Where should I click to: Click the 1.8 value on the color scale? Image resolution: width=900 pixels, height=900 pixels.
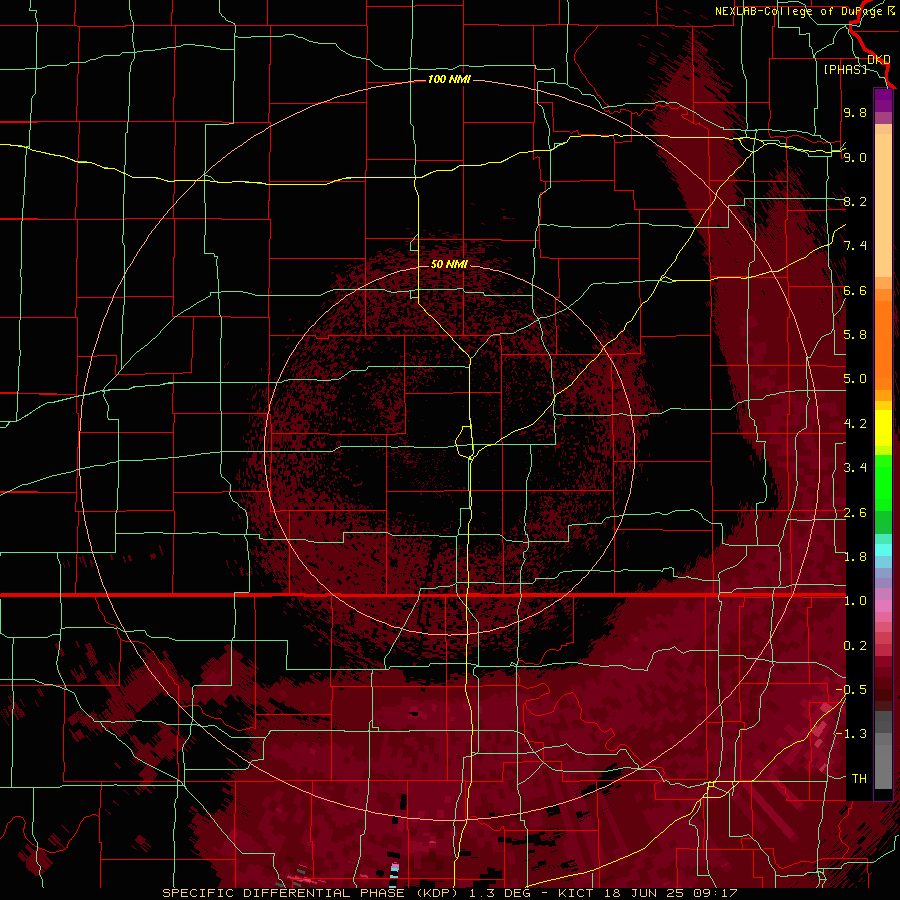pos(855,557)
